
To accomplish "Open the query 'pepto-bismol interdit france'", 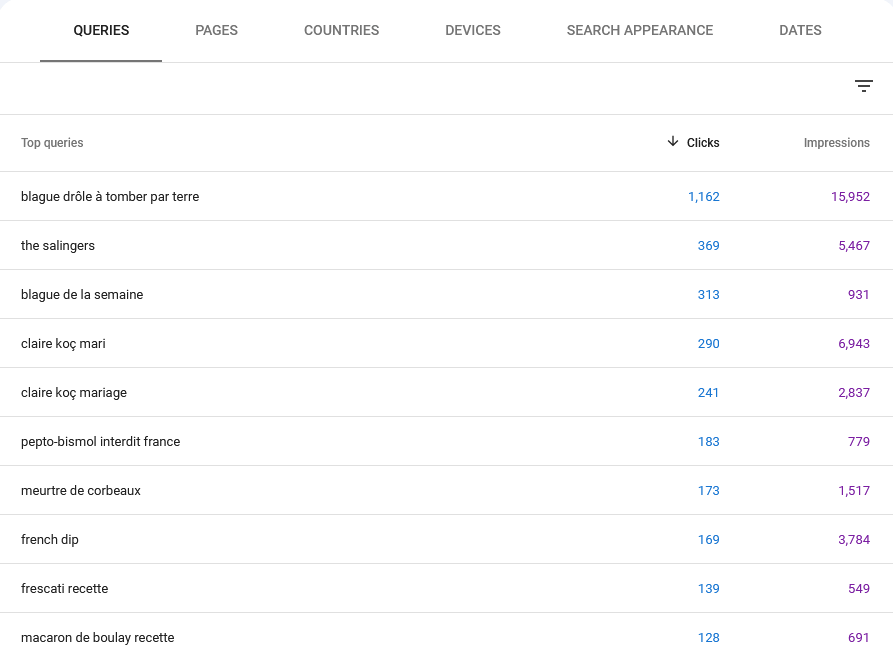I will tap(100, 441).
